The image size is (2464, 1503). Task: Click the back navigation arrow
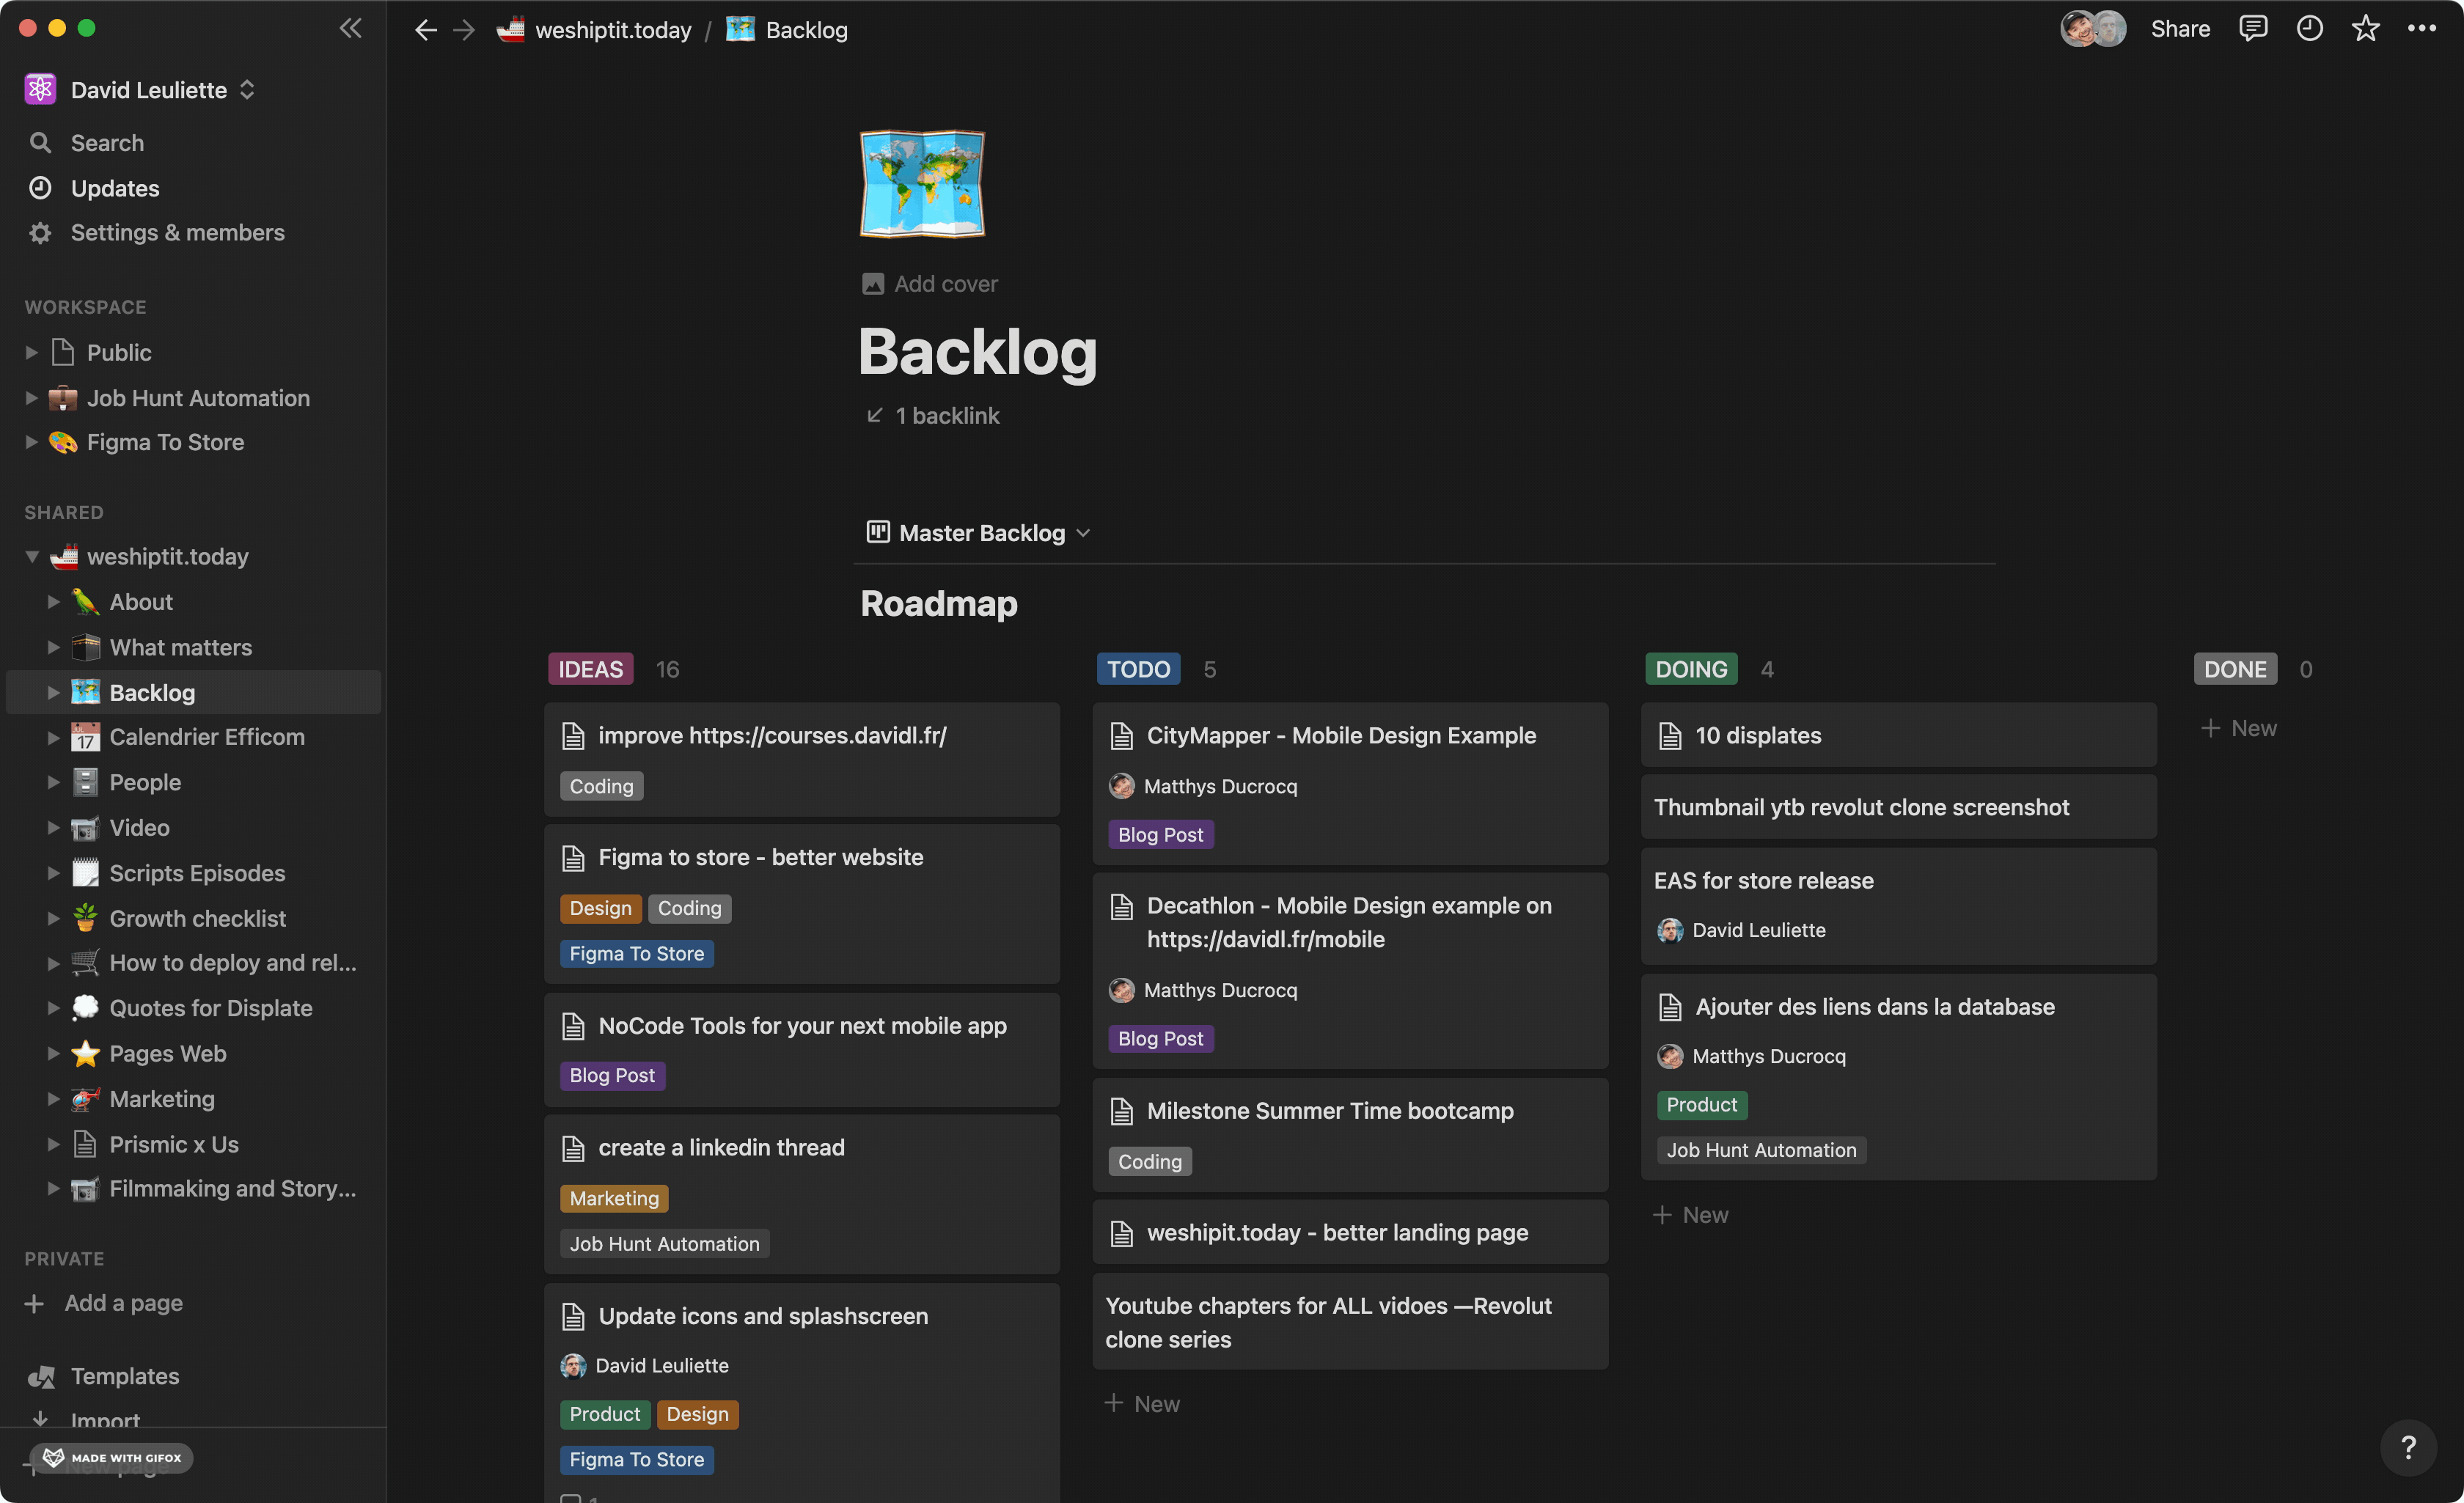tap(426, 30)
